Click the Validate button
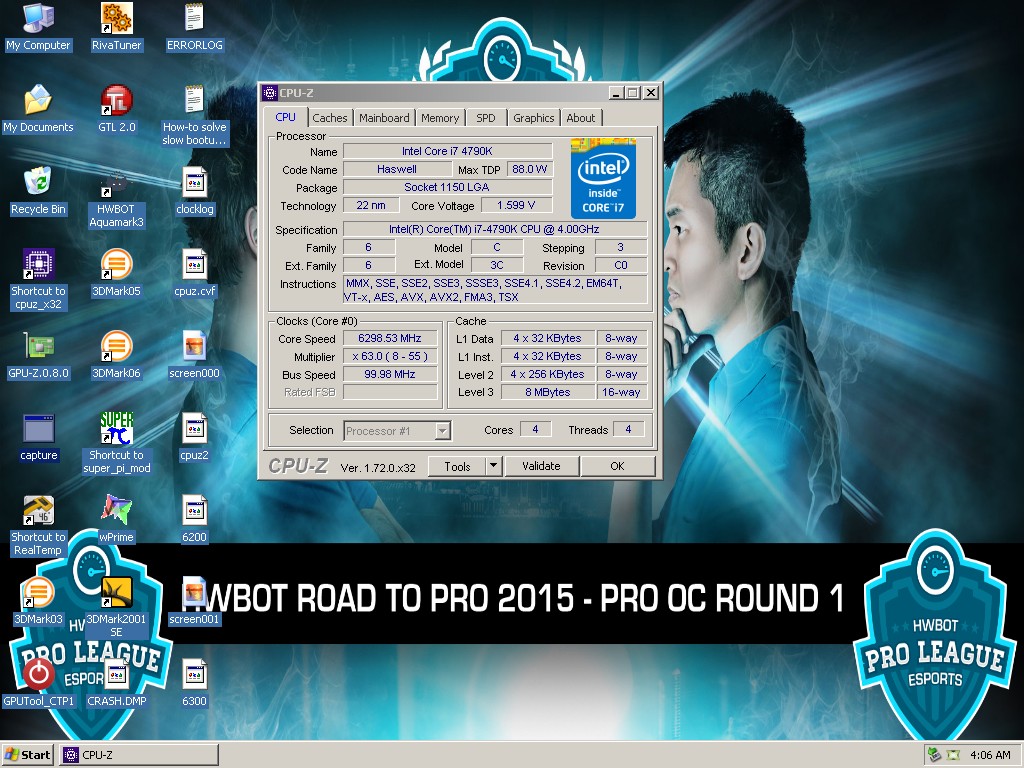The image size is (1024, 768). pyautogui.click(x=541, y=466)
